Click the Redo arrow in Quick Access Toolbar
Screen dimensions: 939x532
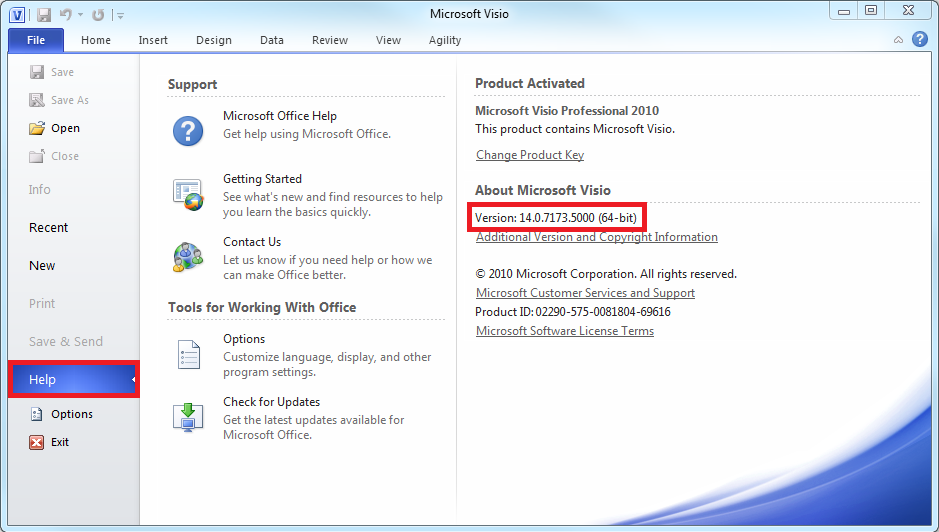(x=98, y=15)
